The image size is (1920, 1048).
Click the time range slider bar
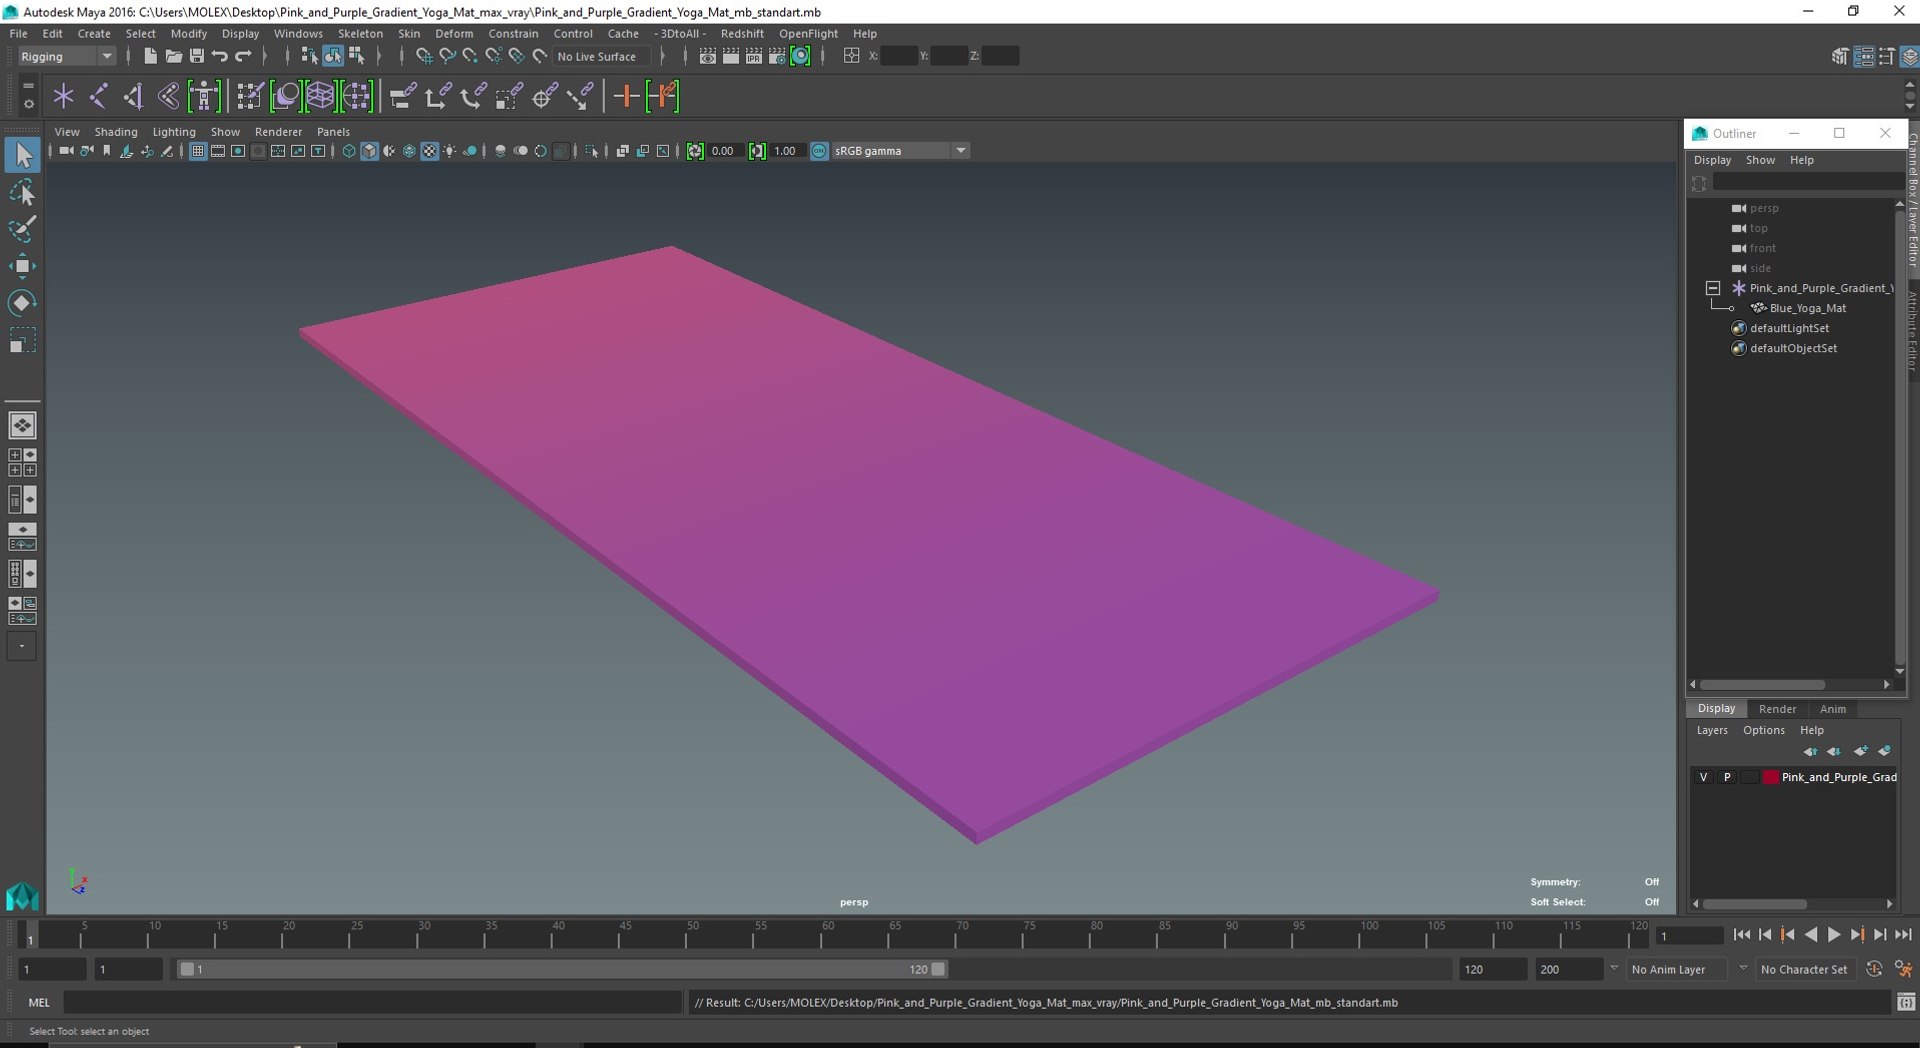click(562, 969)
